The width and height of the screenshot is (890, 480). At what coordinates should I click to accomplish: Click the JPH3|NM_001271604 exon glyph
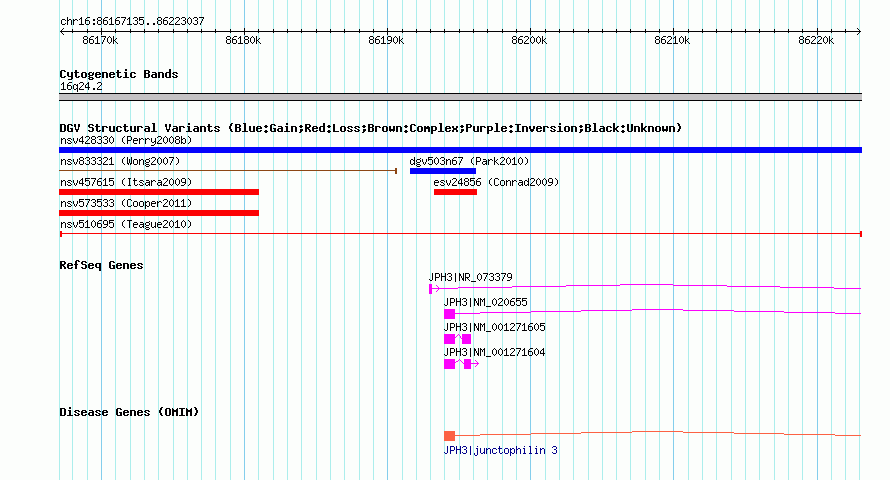click(x=461, y=364)
